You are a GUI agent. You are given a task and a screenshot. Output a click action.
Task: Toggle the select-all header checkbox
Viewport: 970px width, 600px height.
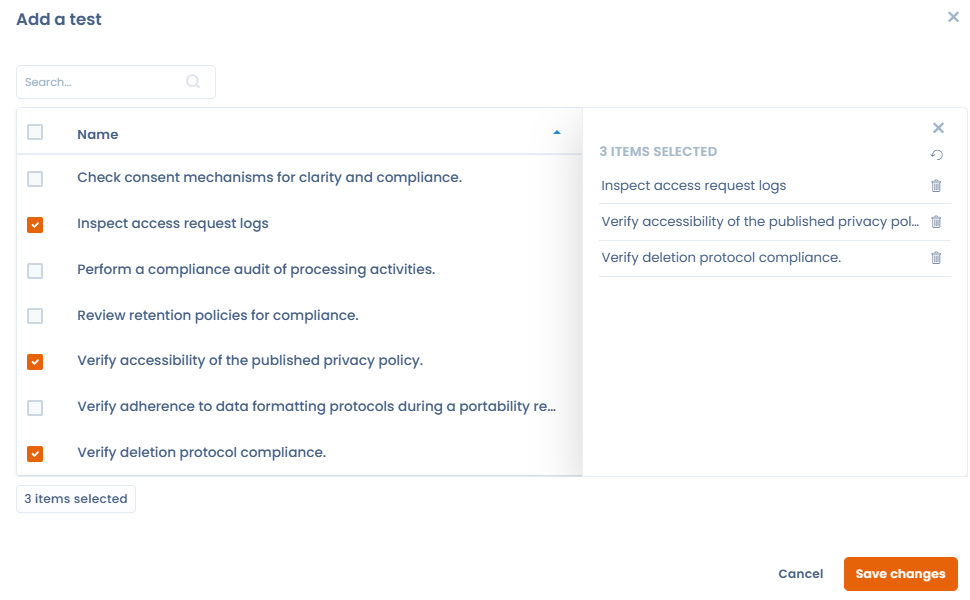coord(35,132)
